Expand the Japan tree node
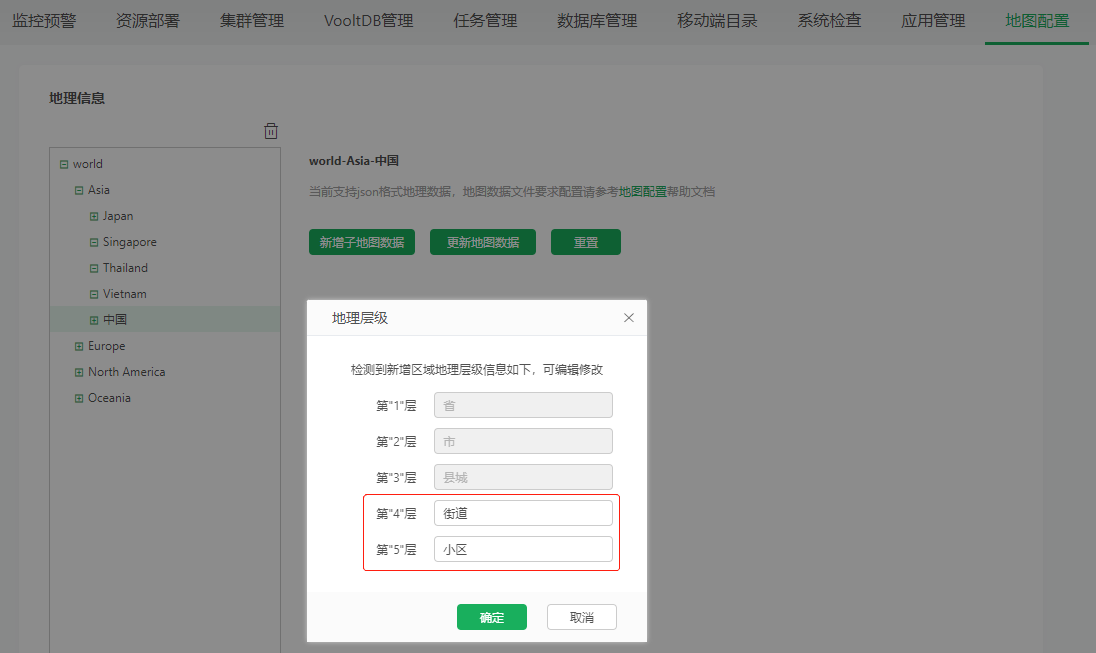Screen dimensions: 1096x653 94,216
